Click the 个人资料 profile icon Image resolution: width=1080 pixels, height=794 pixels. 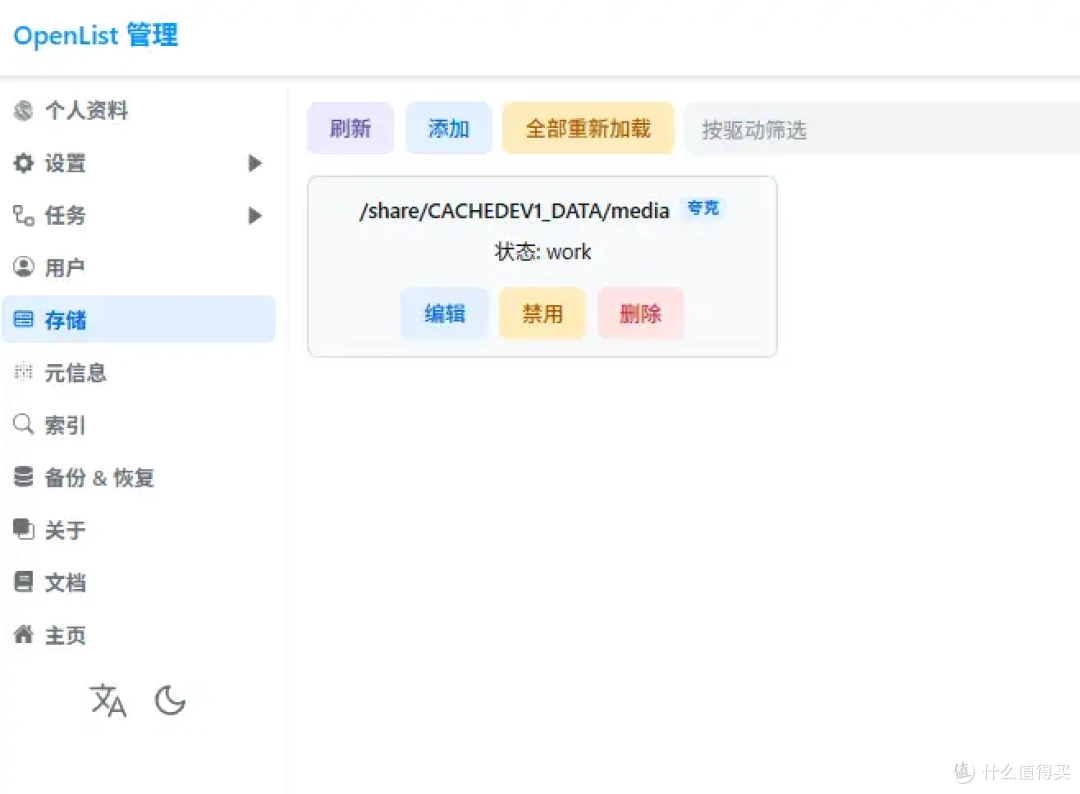pyautogui.click(x=23, y=110)
